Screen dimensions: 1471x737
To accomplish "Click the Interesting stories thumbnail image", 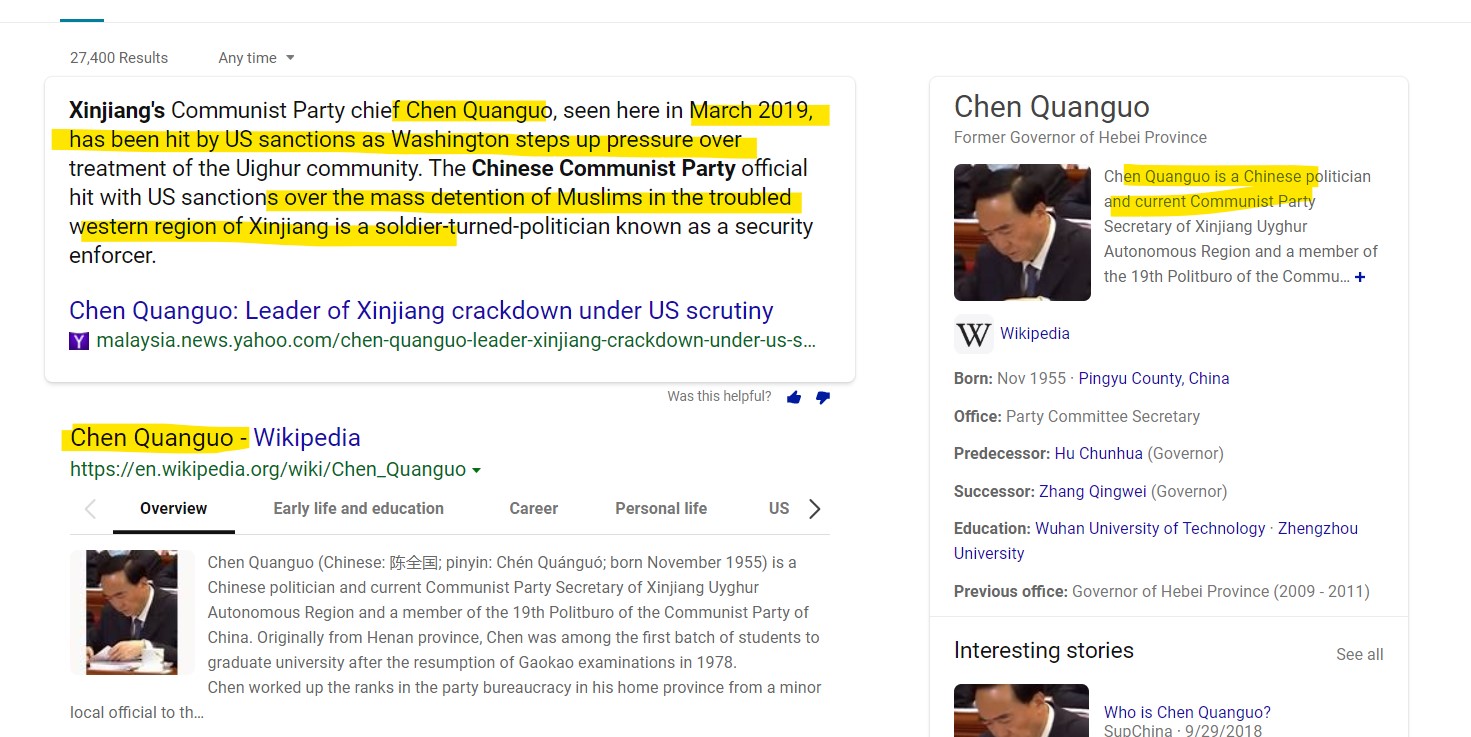I will [x=1021, y=710].
